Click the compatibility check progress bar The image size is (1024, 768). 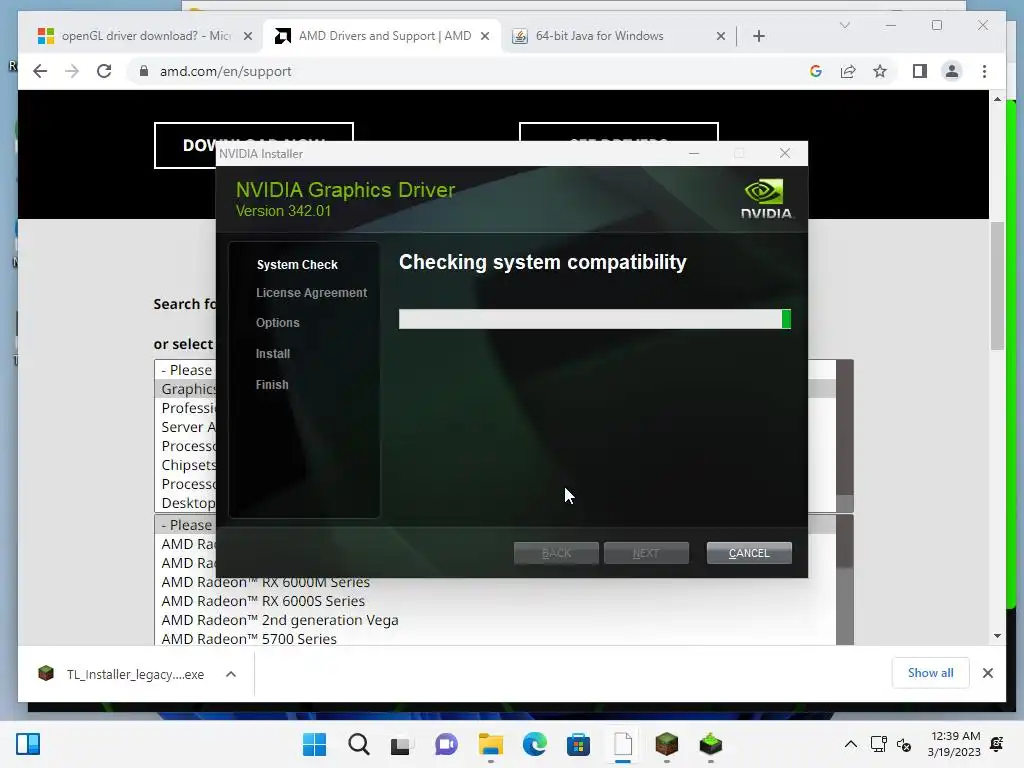click(x=595, y=319)
